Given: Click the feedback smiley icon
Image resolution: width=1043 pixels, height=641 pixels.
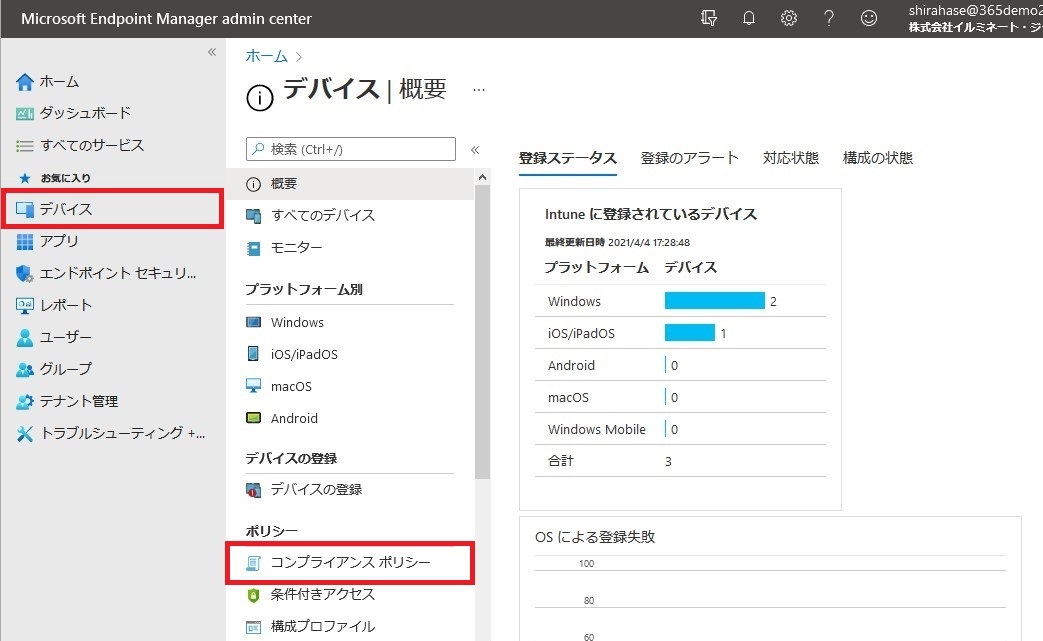Looking at the screenshot, I should (x=869, y=18).
